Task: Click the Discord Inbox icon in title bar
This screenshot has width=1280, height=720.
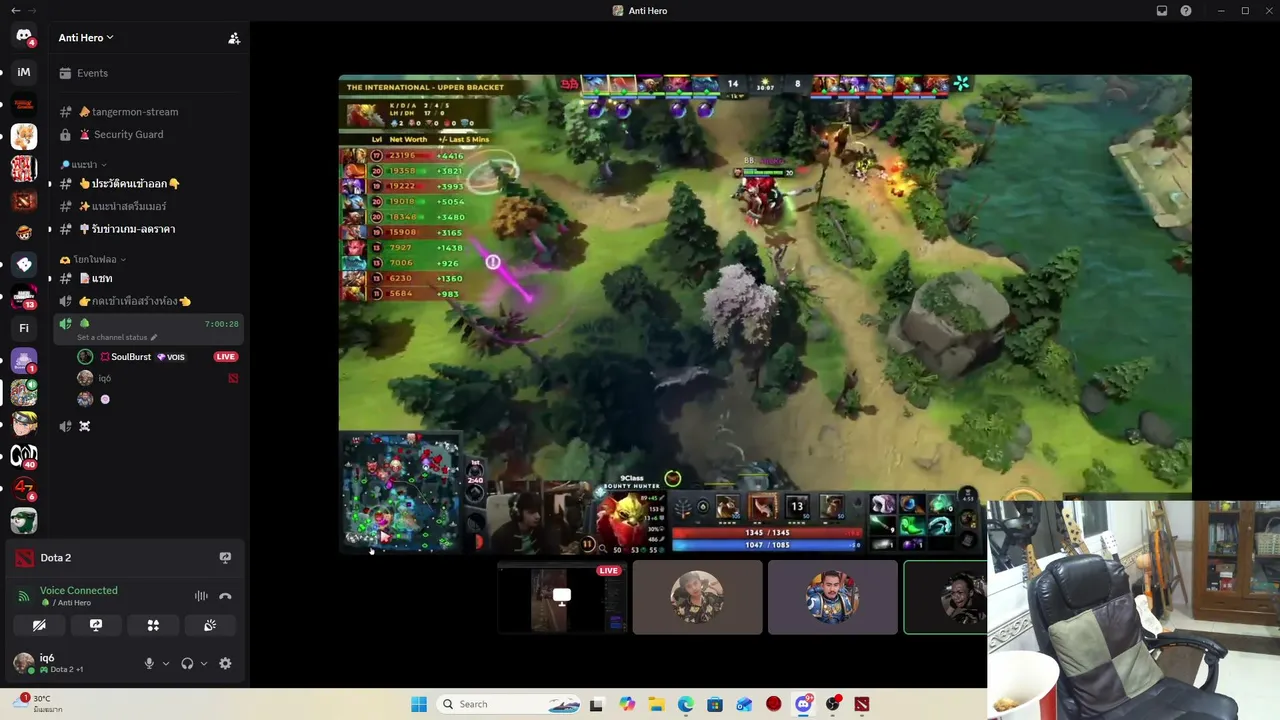Action: [1162, 11]
